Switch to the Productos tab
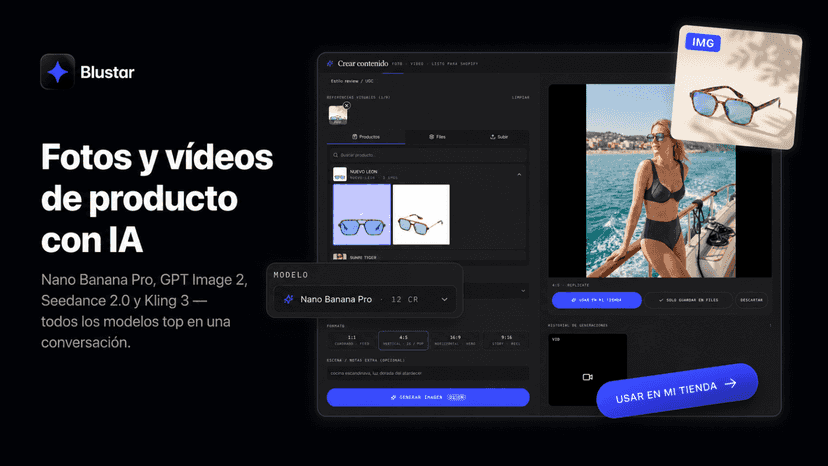This screenshot has width=828, height=466. (366, 137)
